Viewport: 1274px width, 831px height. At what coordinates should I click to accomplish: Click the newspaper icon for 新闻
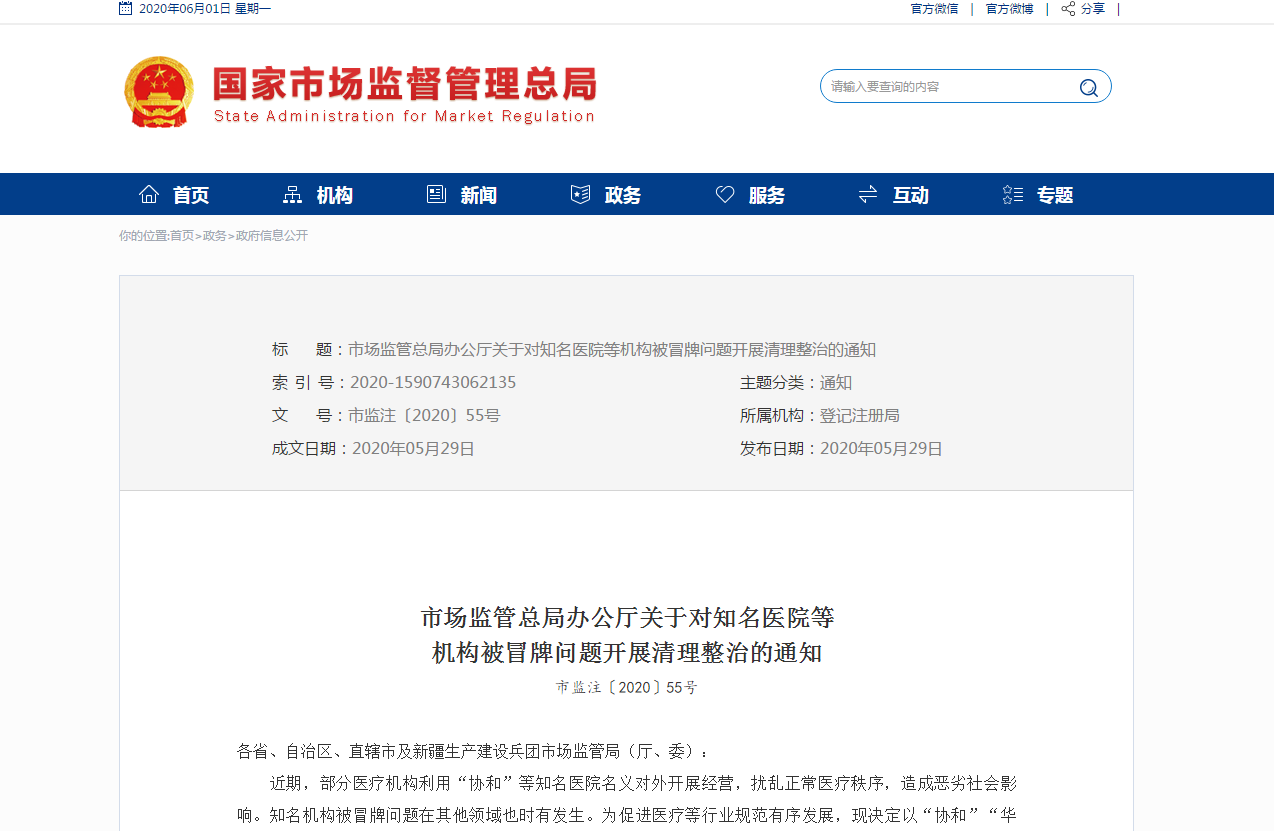(436, 195)
